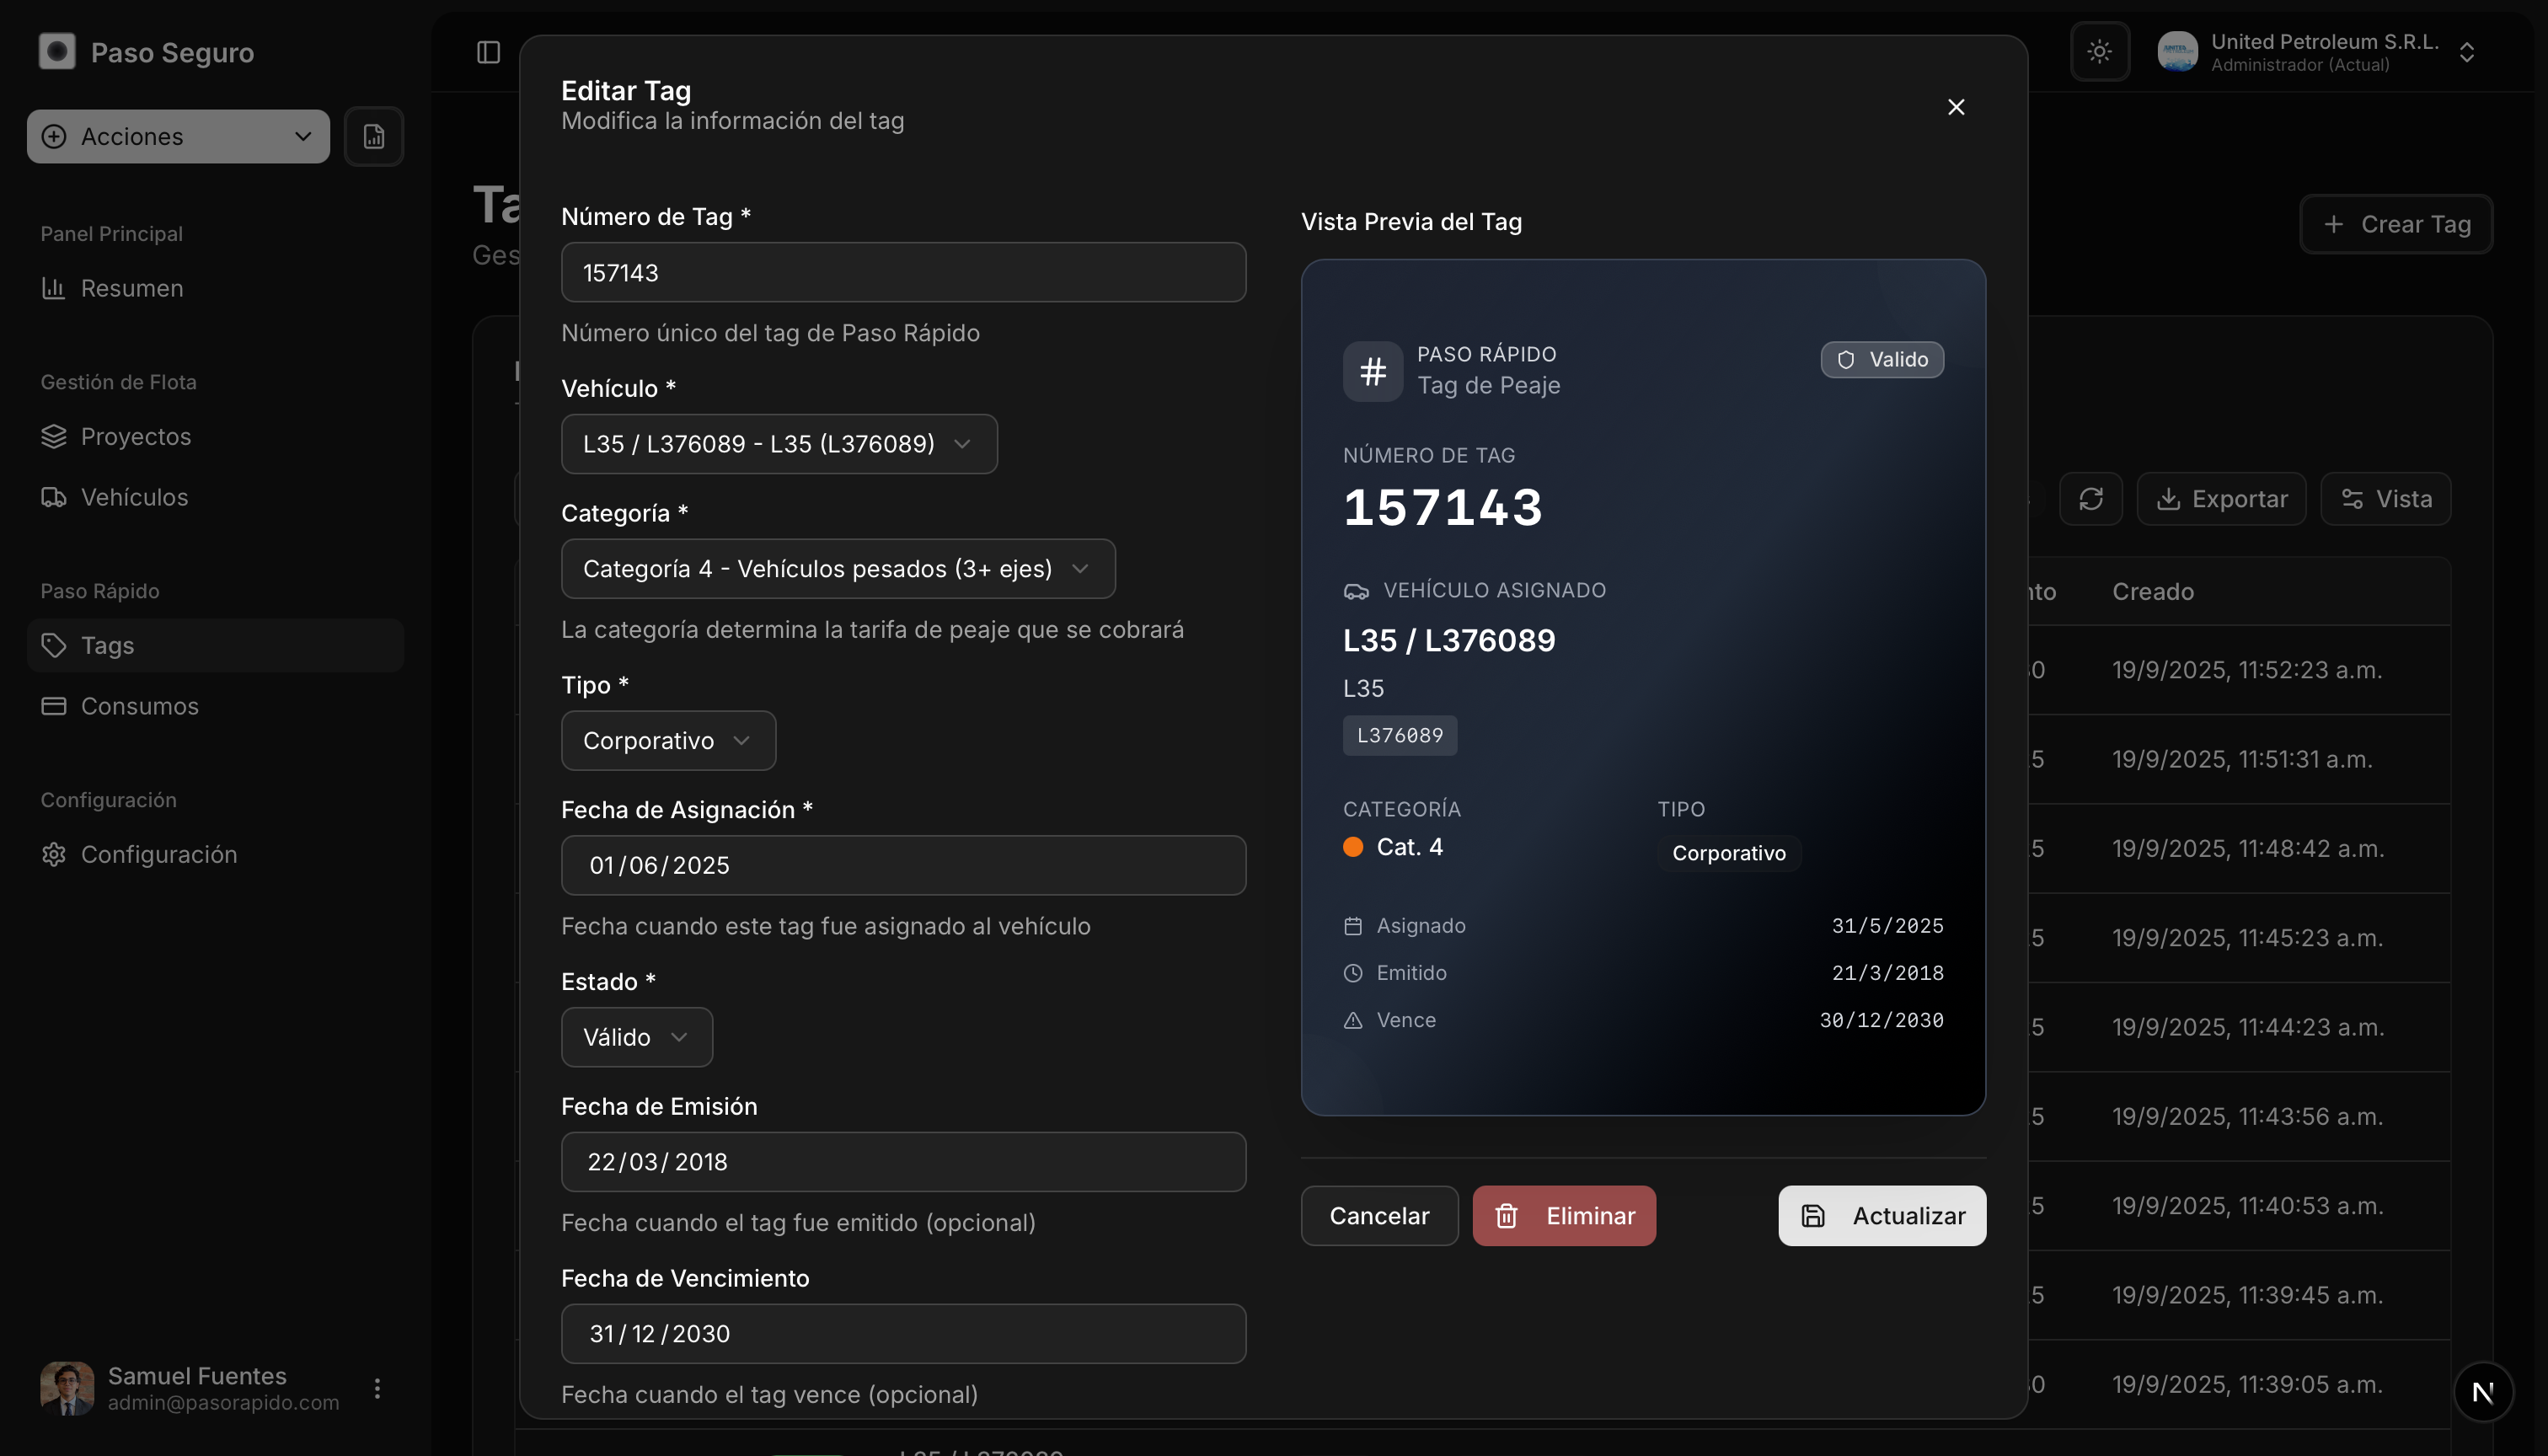2548x1456 pixels.
Task: Open Configuración using the gear icon
Action: [x=53, y=854]
